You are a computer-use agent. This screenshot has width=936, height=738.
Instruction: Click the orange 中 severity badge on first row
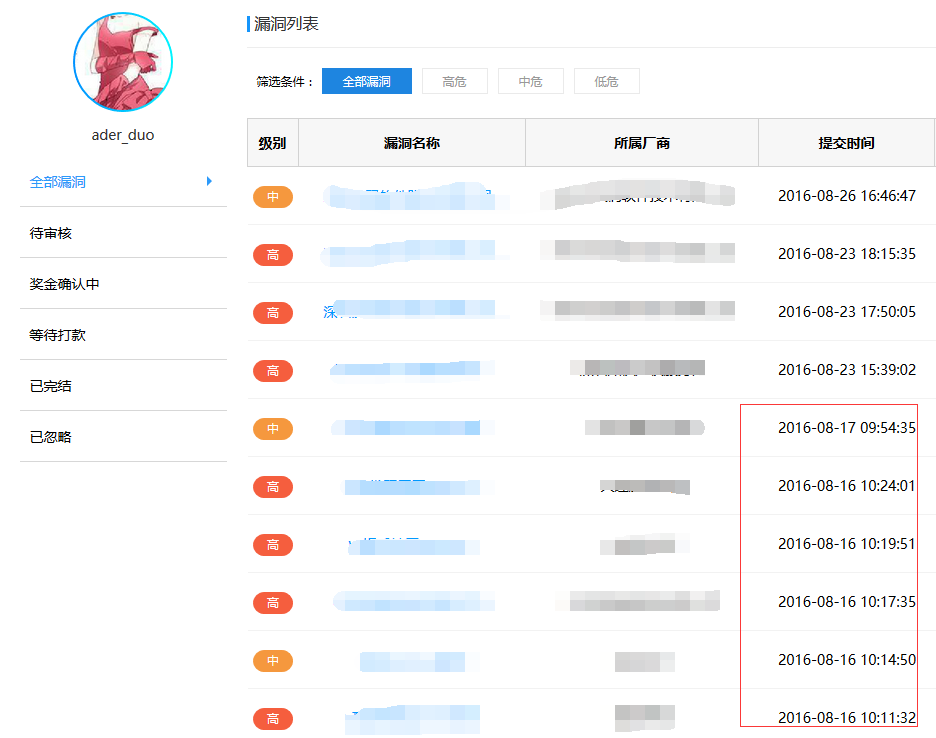[x=272, y=197]
